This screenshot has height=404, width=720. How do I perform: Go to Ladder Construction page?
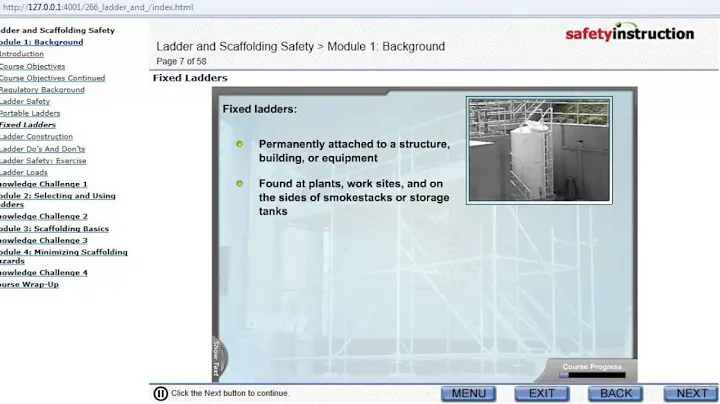36,137
